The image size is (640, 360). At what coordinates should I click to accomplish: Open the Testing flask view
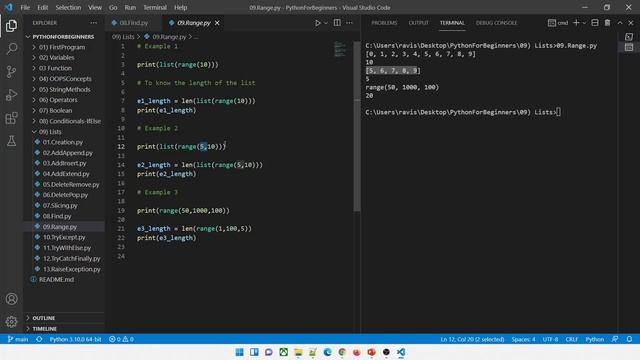tap(11, 141)
